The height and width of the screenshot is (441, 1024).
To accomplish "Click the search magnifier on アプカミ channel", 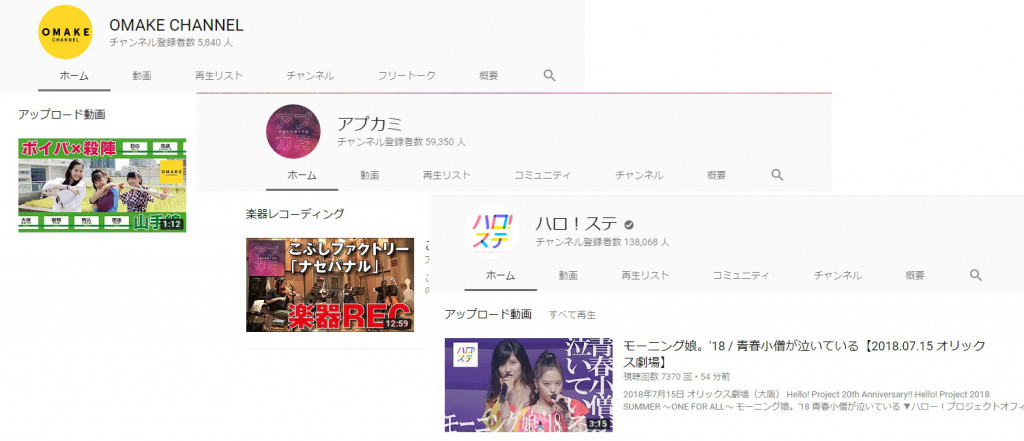I will coord(777,175).
